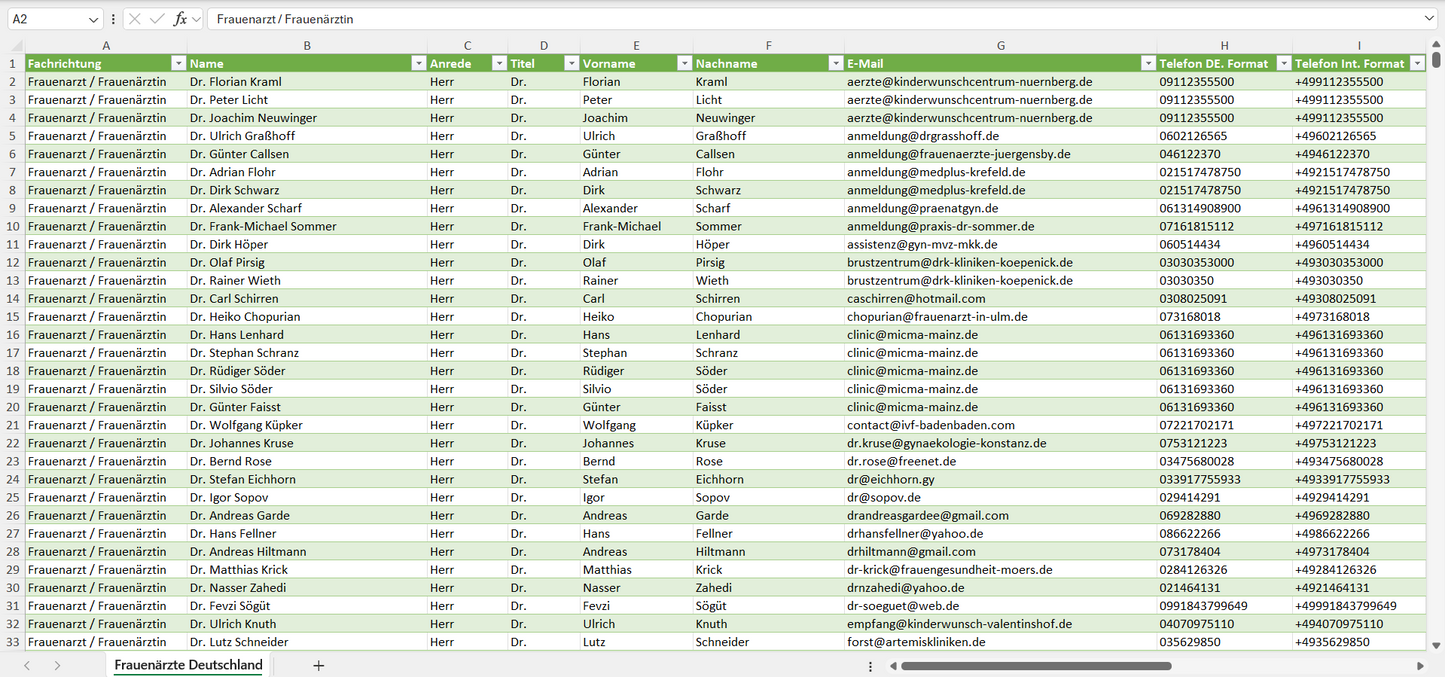Click the next sheet navigation arrow
Viewport: 1445px width, 677px height.
coord(58,665)
